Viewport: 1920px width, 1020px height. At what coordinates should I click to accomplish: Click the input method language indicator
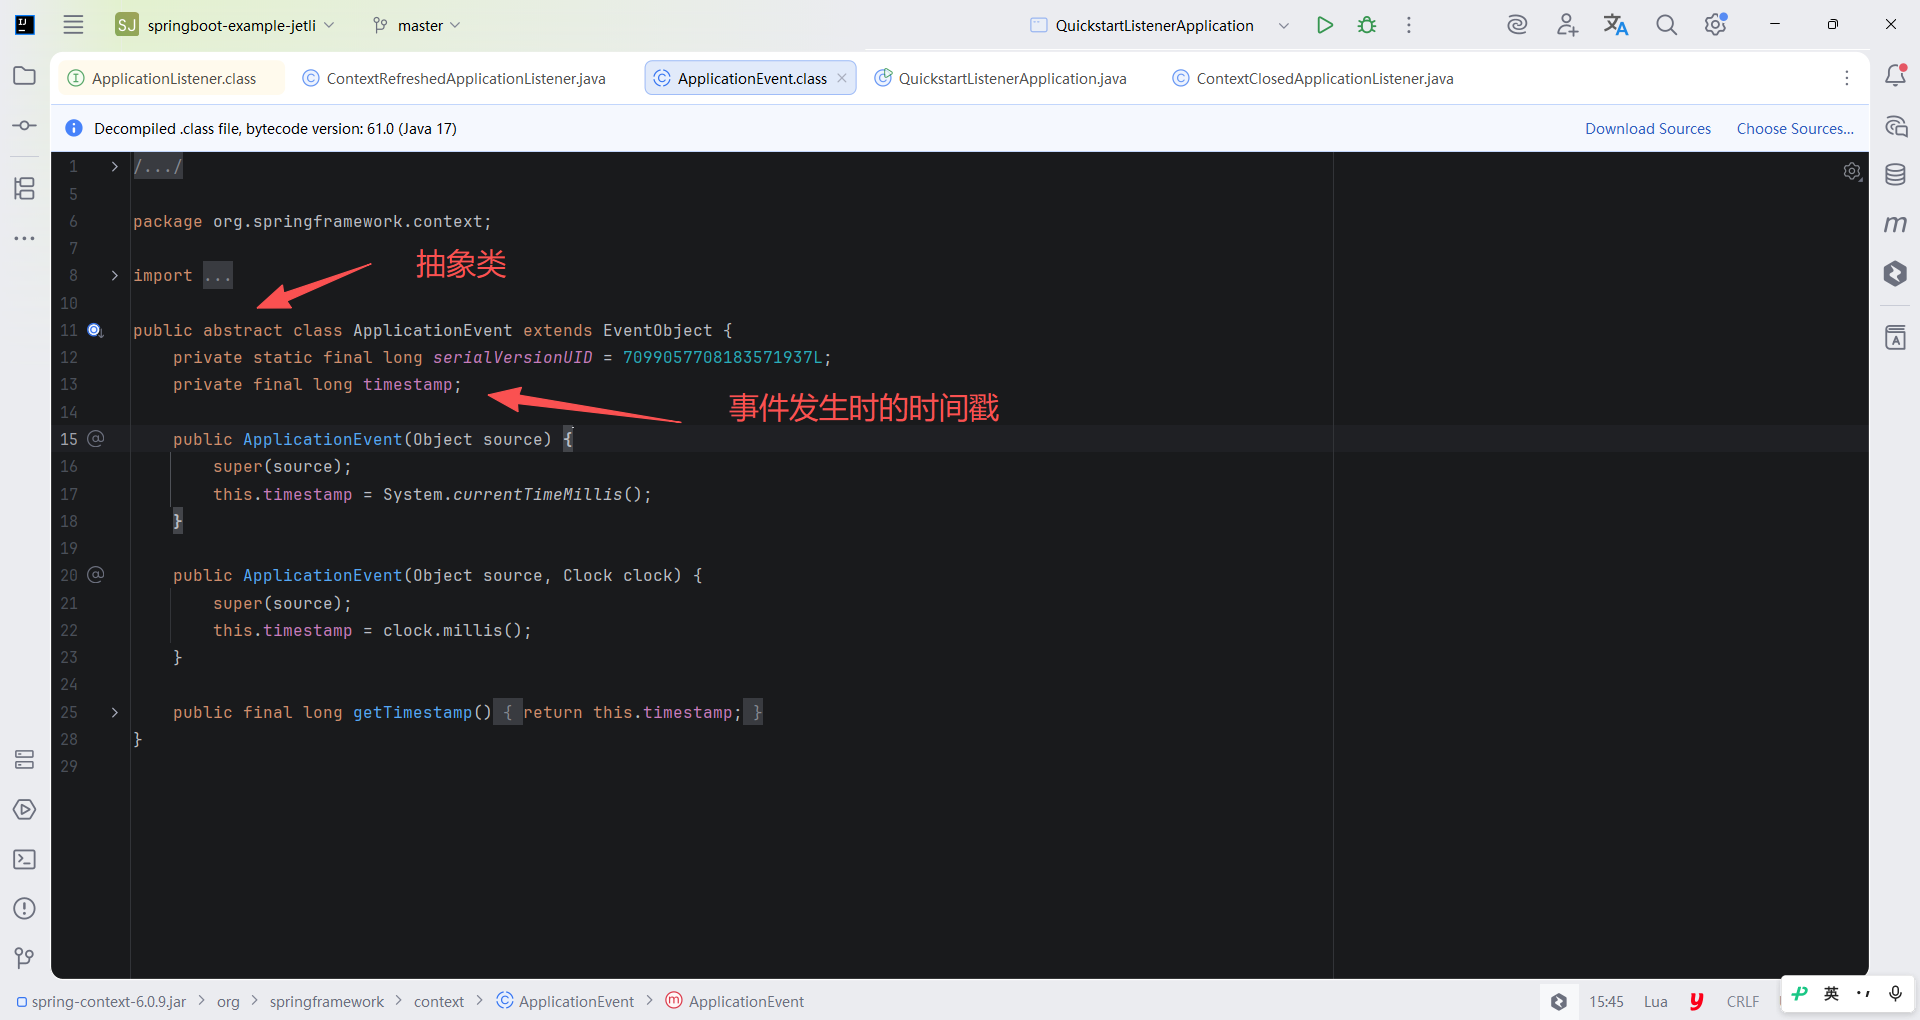click(1831, 993)
